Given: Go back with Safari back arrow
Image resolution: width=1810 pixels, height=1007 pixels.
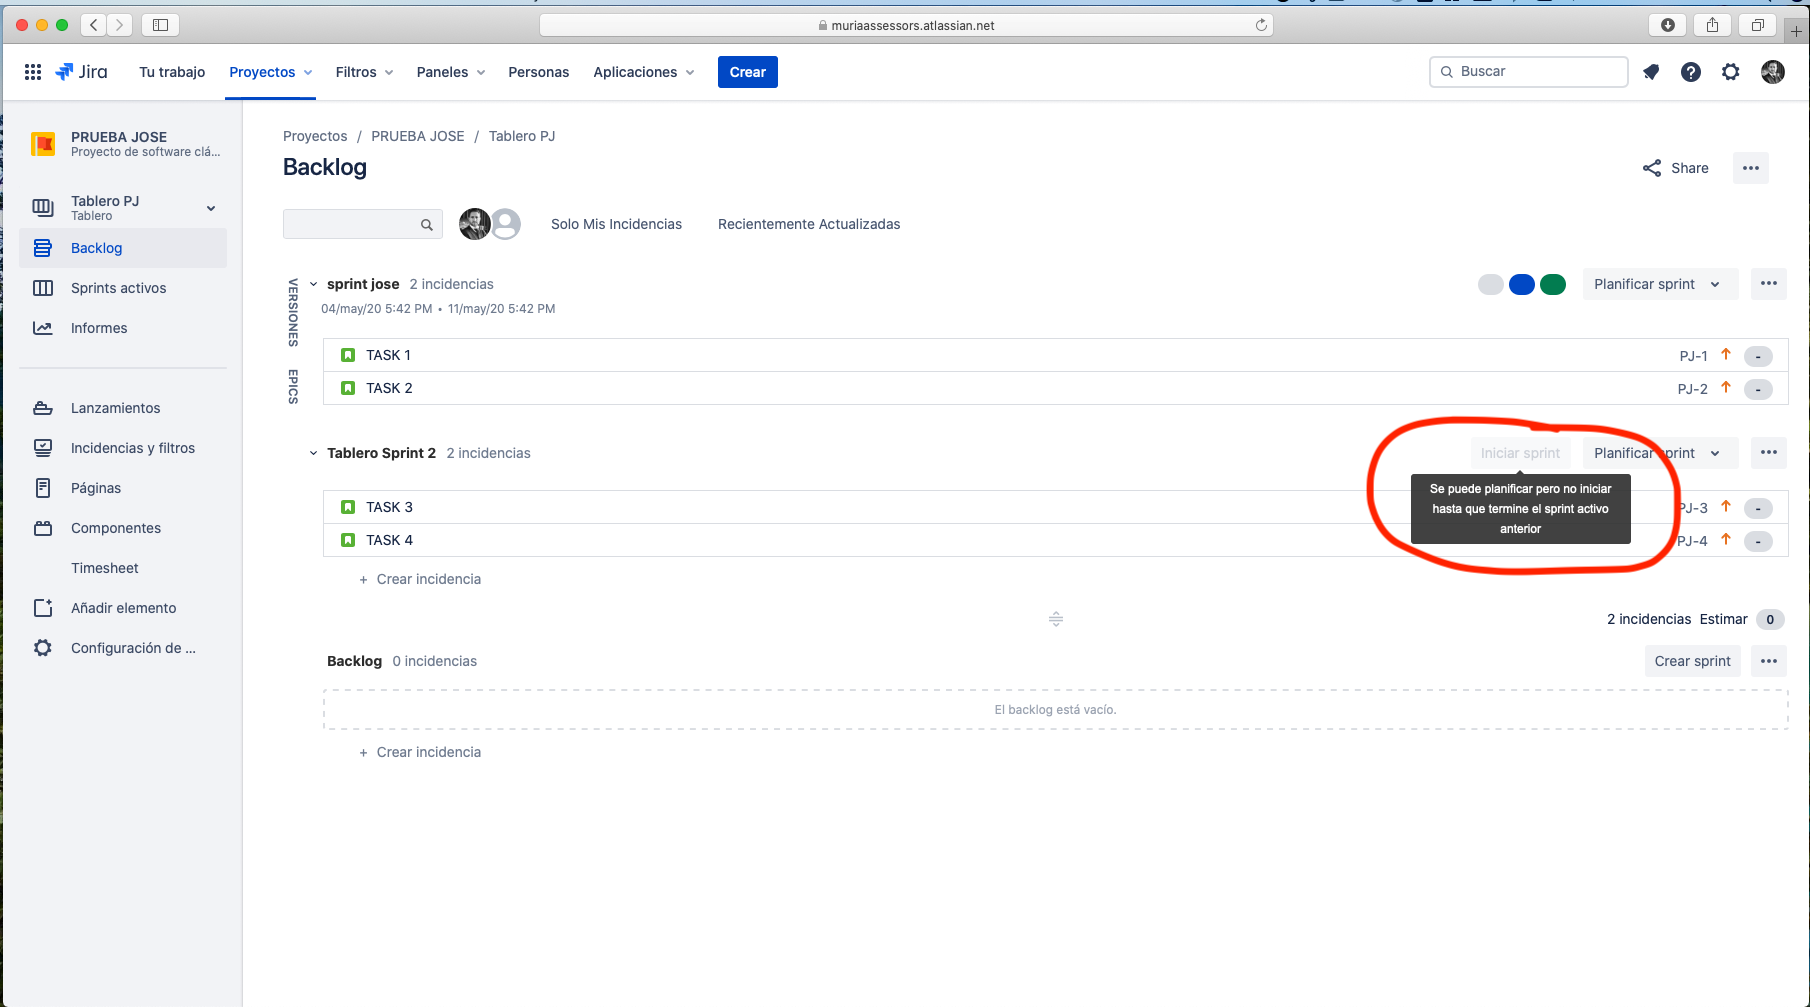Looking at the screenshot, I should [94, 25].
